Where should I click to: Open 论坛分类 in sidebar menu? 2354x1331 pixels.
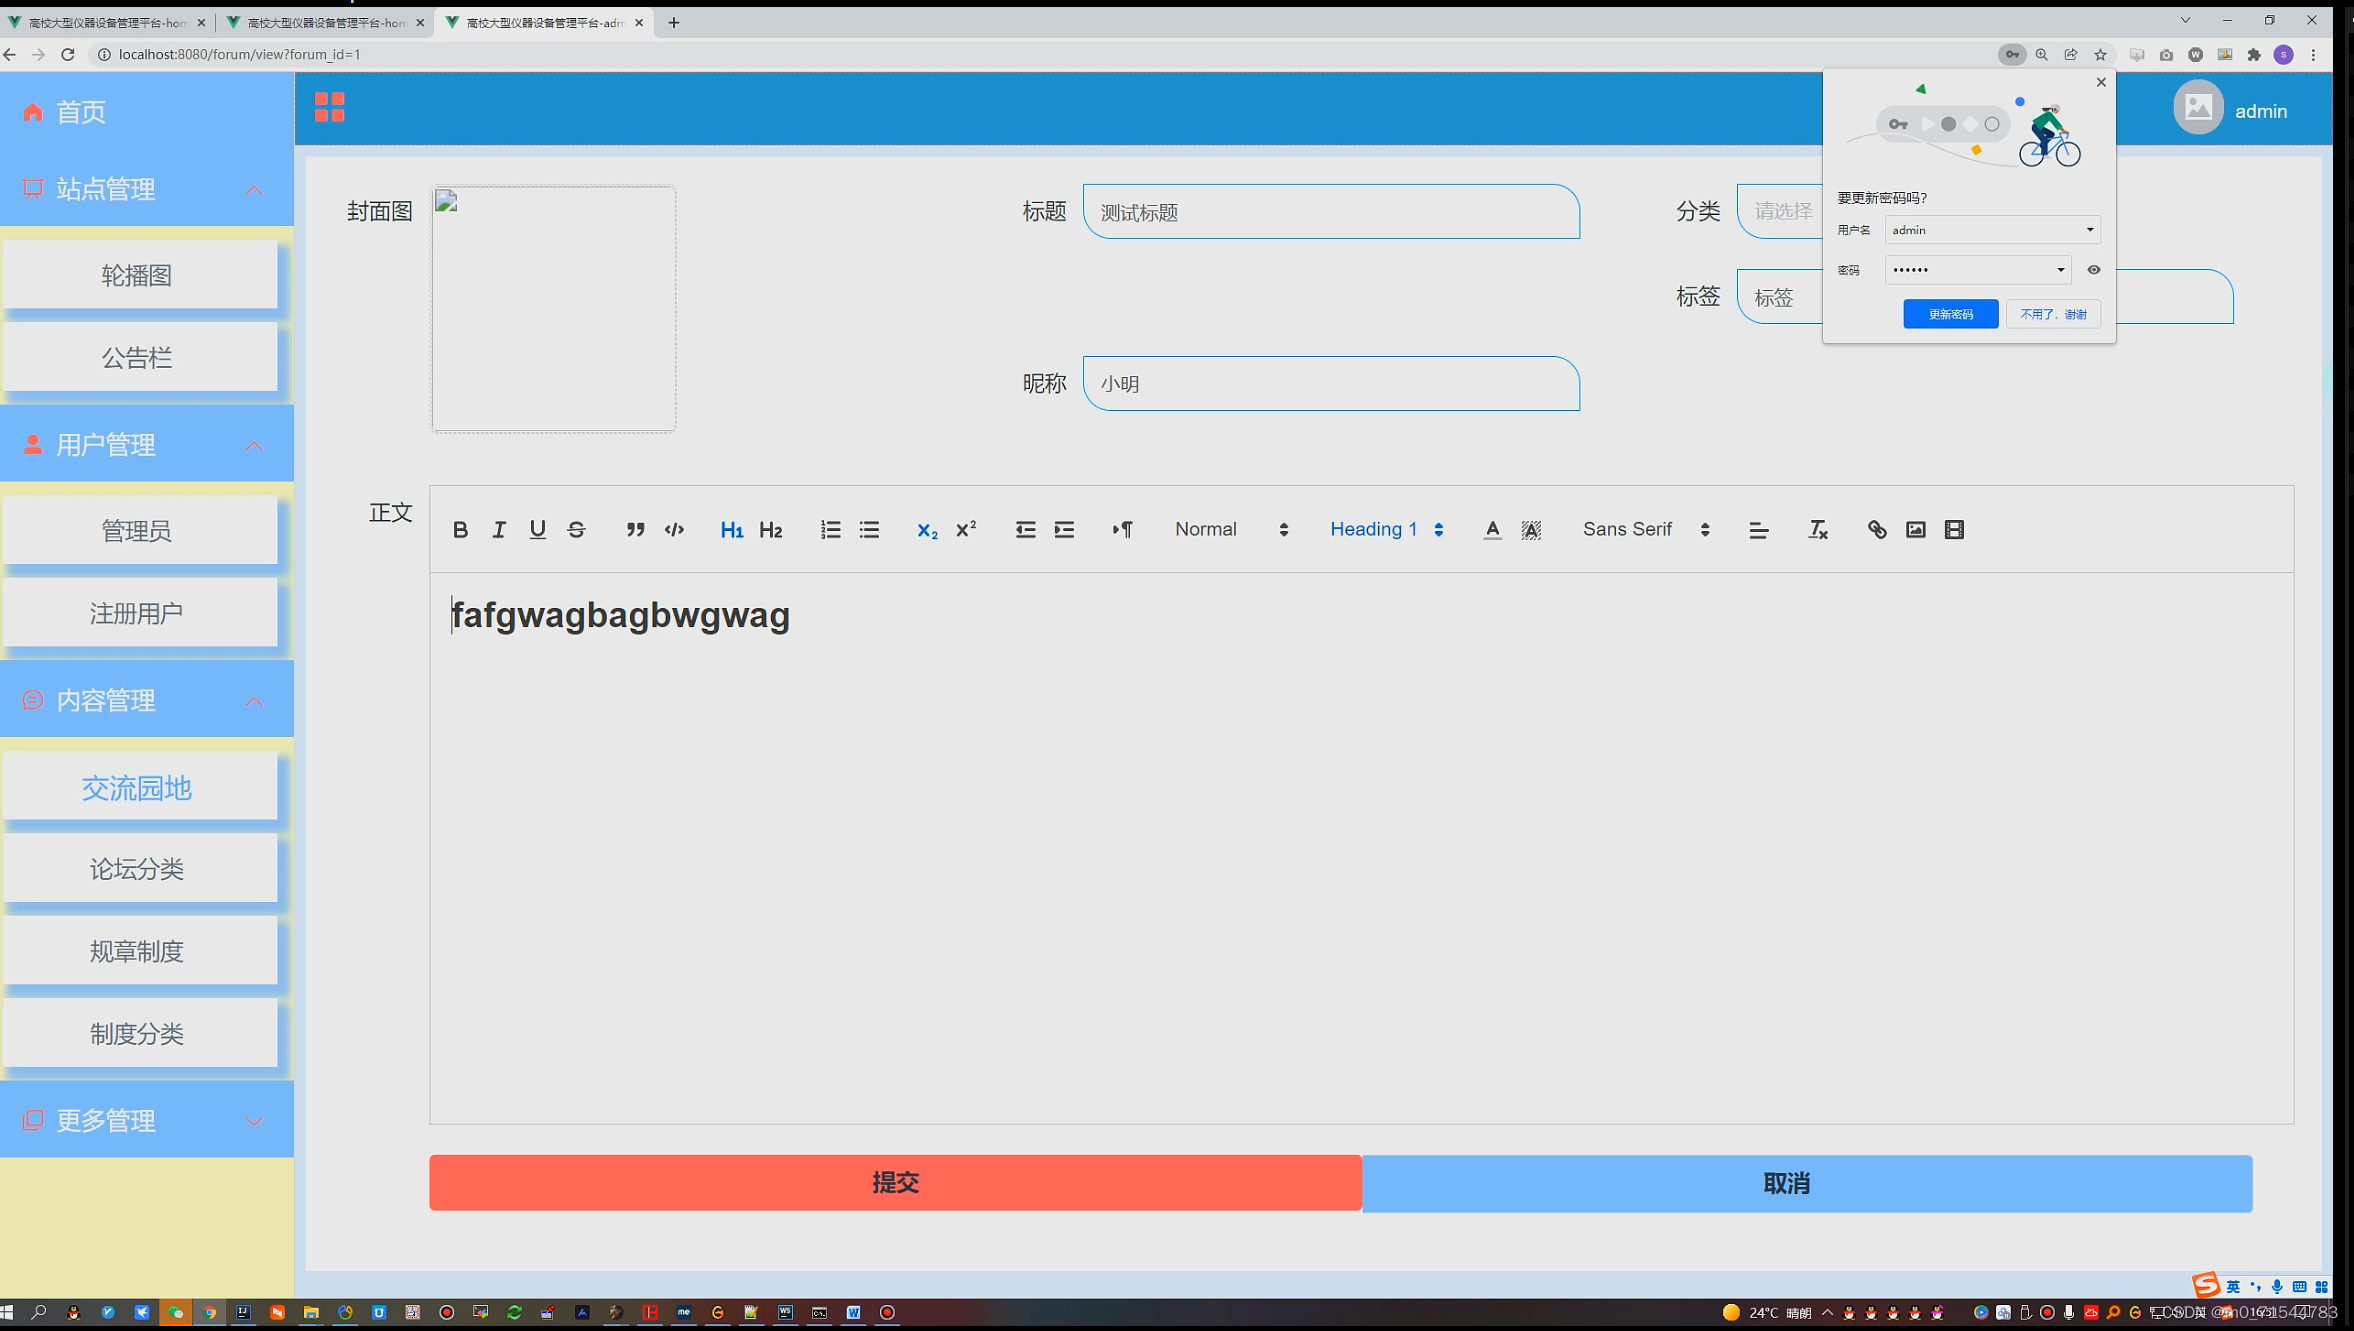pyautogui.click(x=138, y=869)
